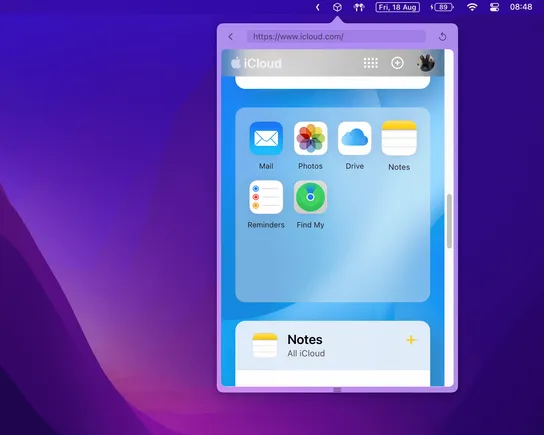The height and width of the screenshot is (435, 544).
Task: Open the Control Center toggles menu
Action: (494, 7)
